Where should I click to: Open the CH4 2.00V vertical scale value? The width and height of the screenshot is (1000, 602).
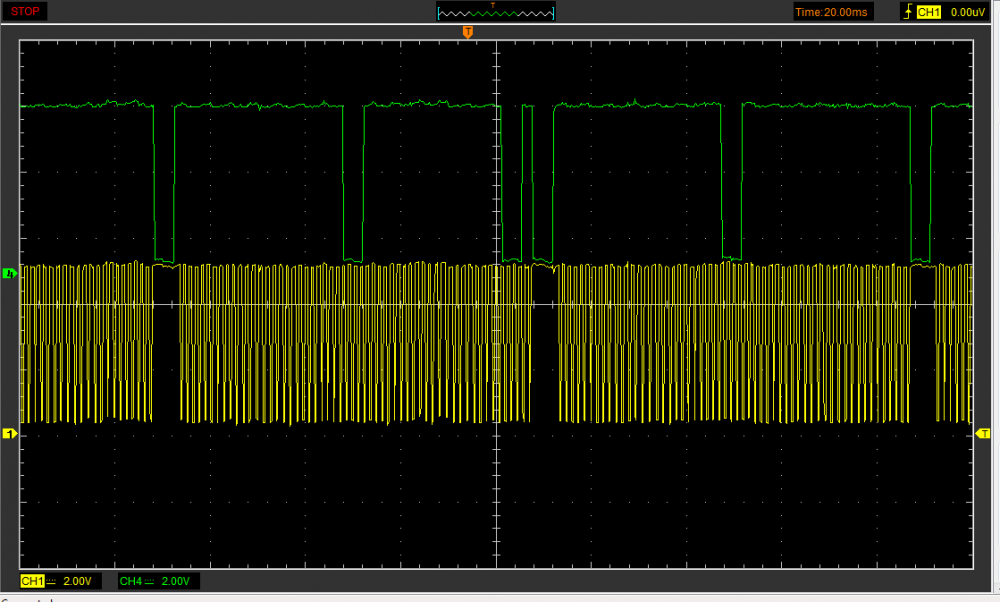click(175, 581)
